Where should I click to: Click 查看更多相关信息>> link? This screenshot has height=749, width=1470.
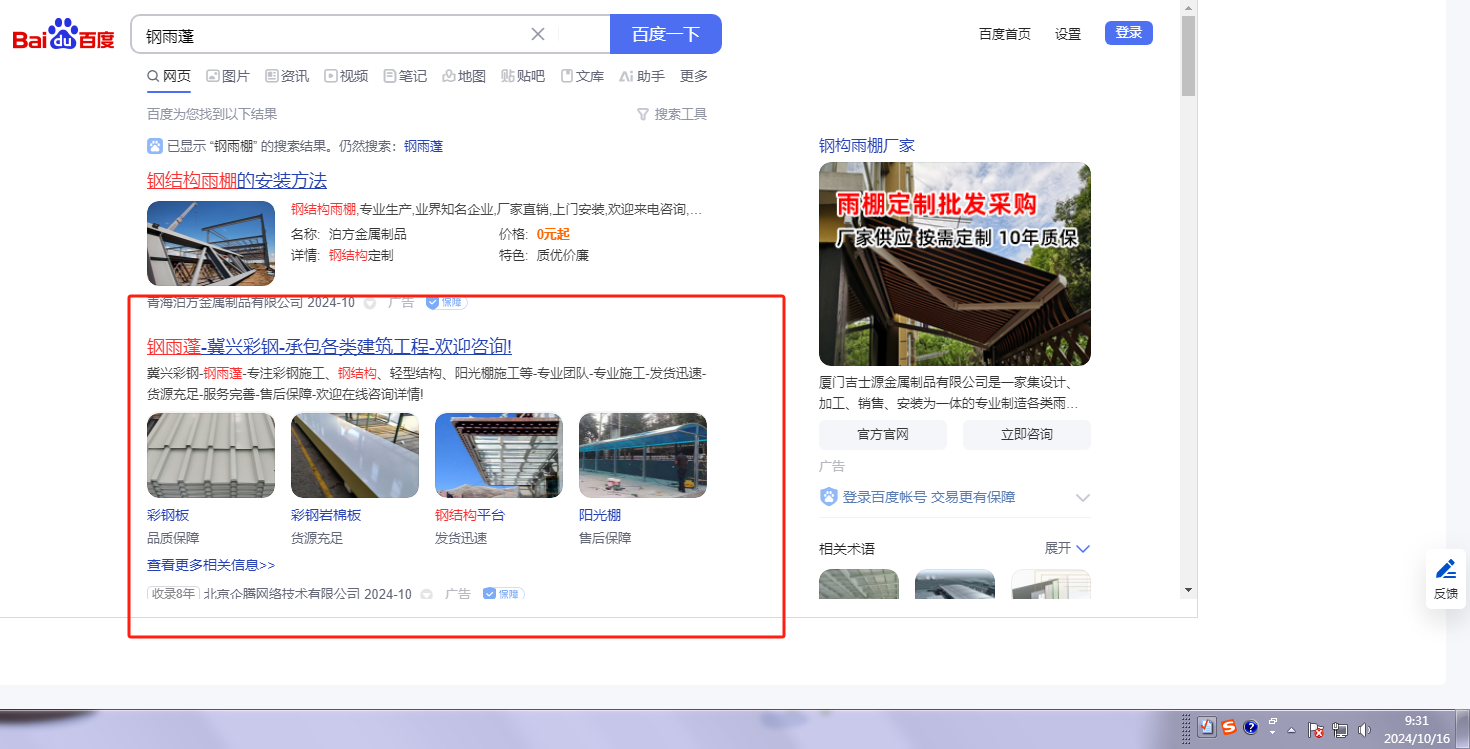(211, 565)
